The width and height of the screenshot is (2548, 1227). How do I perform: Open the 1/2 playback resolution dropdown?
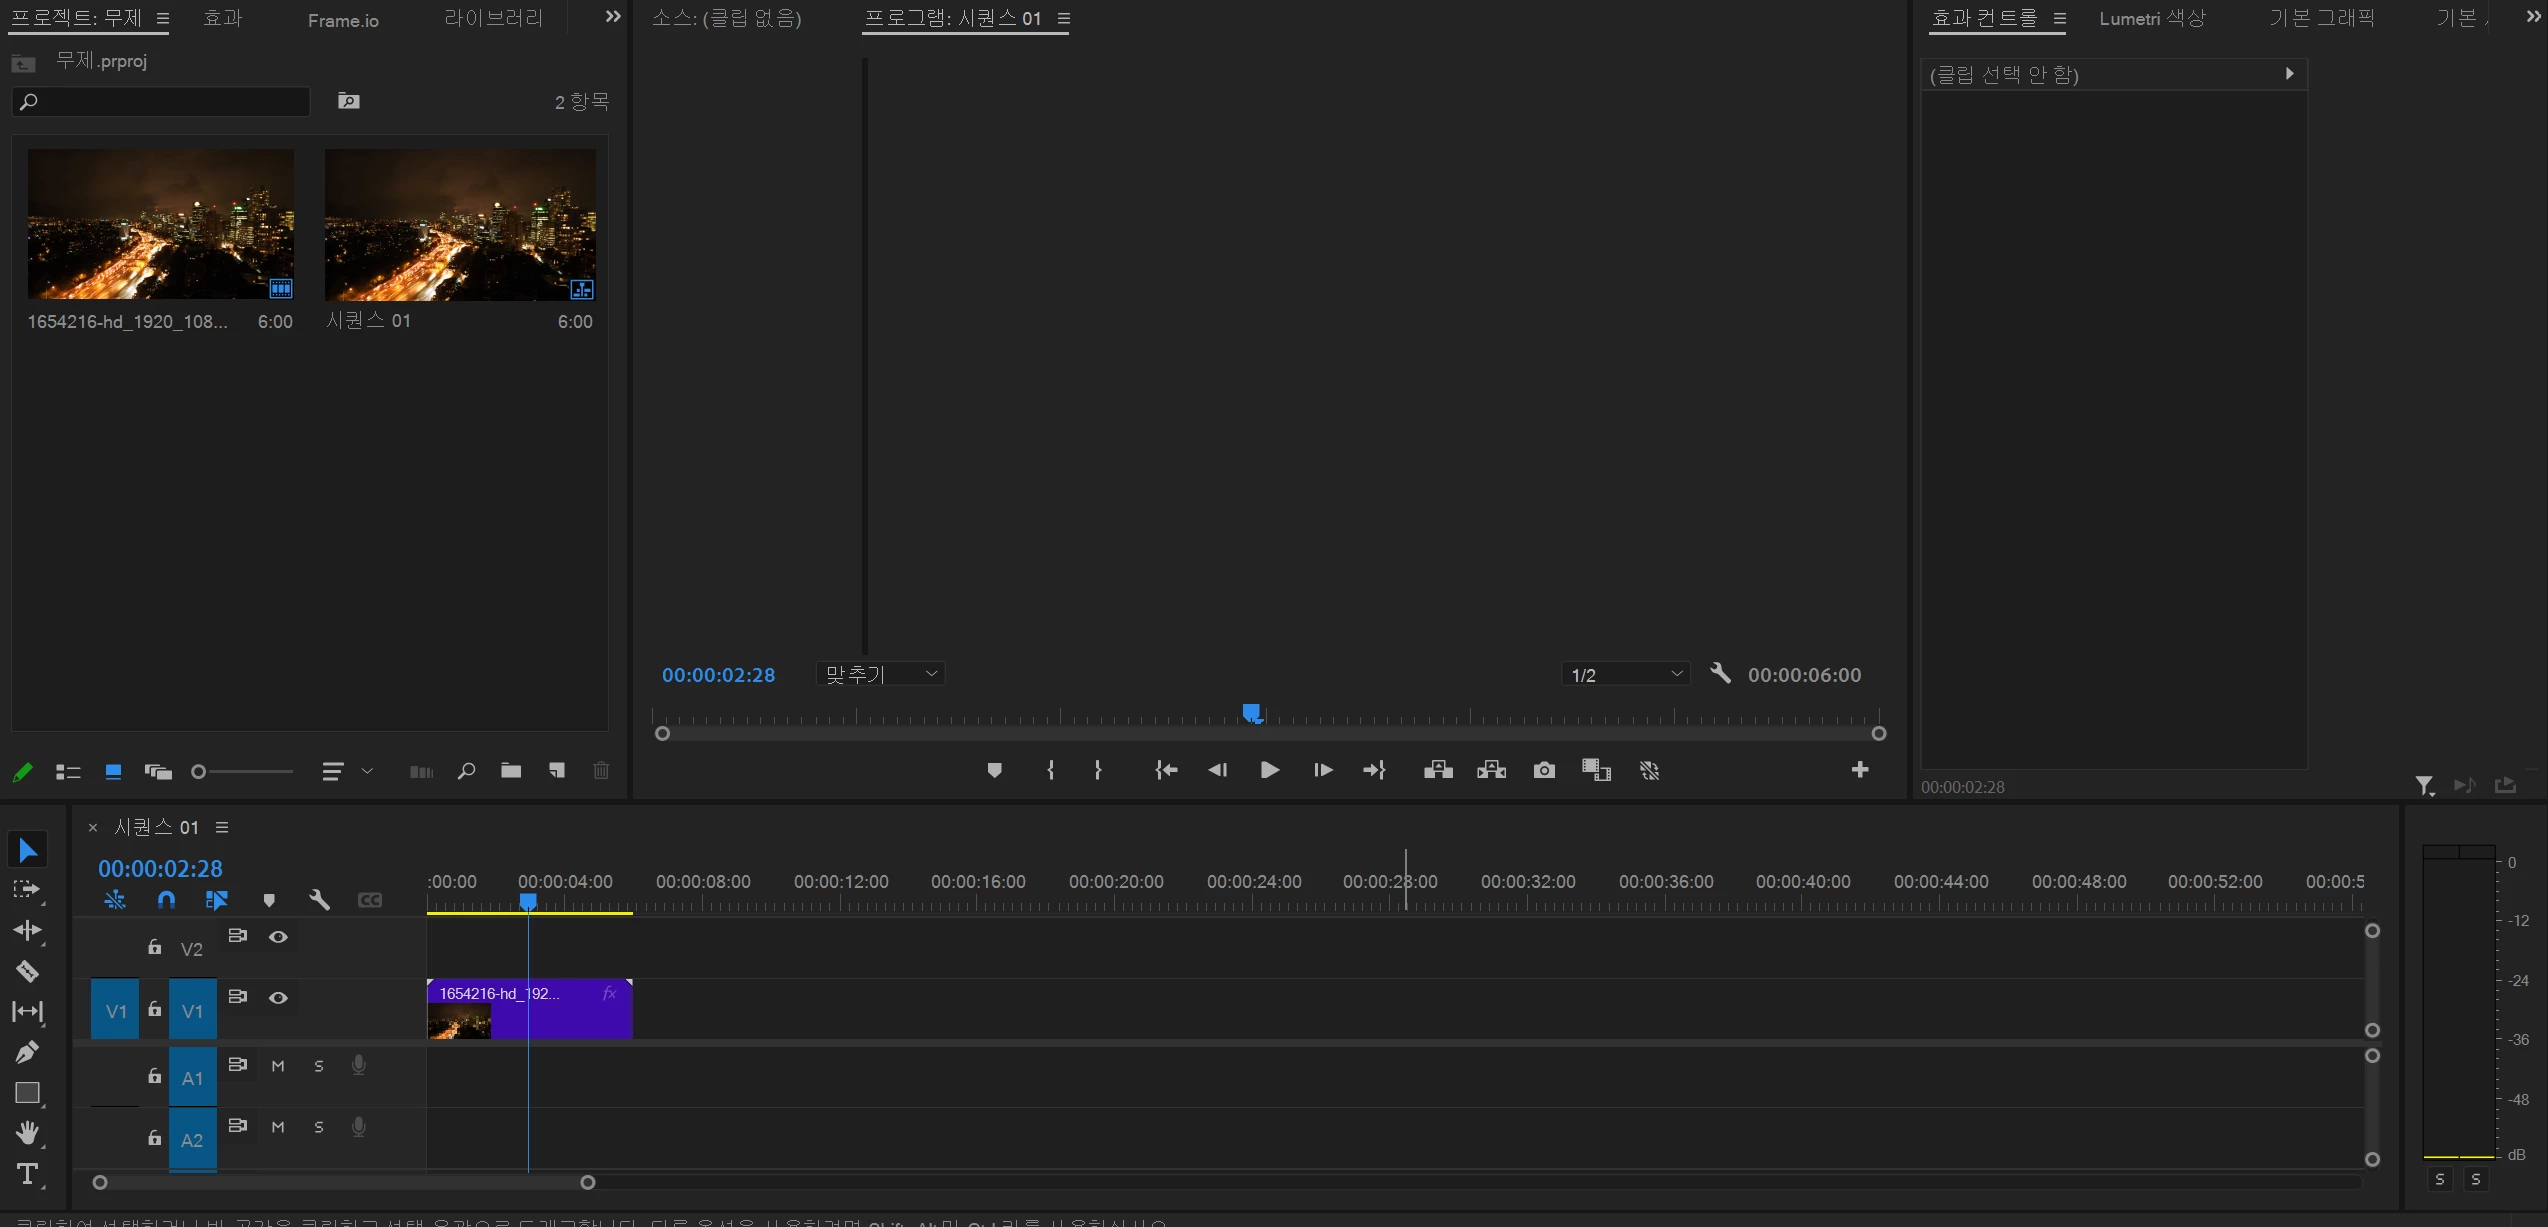1625,675
